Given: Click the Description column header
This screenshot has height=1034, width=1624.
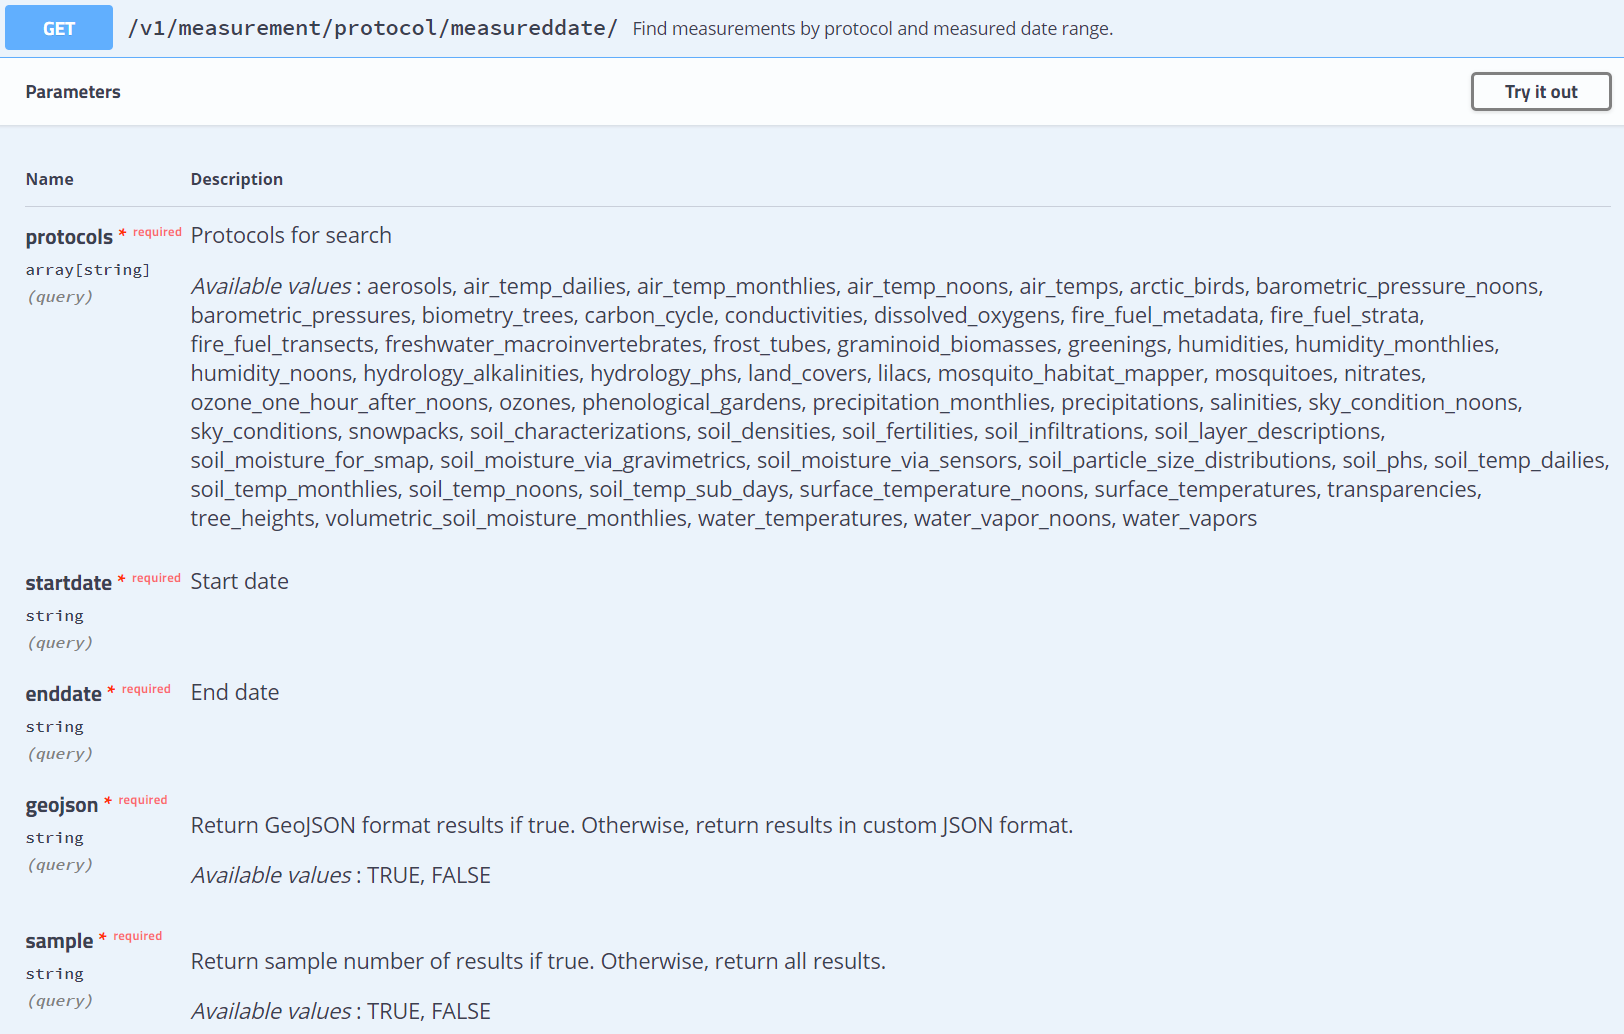Looking at the screenshot, I should coord(237,179).
